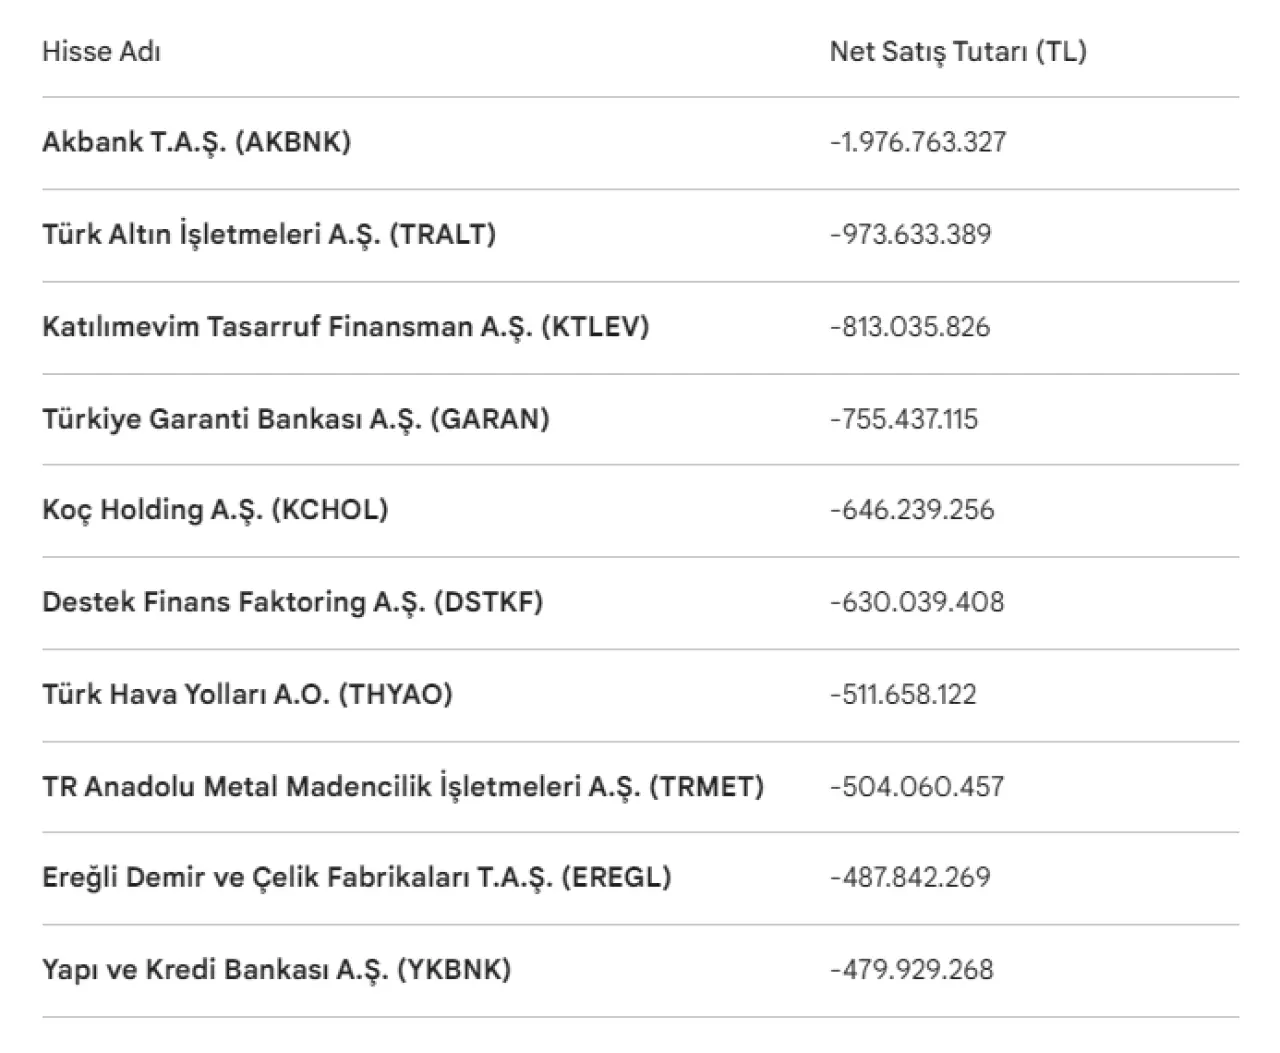Click the DSTKF amount -630.039.408

click(x=916, y=602)
